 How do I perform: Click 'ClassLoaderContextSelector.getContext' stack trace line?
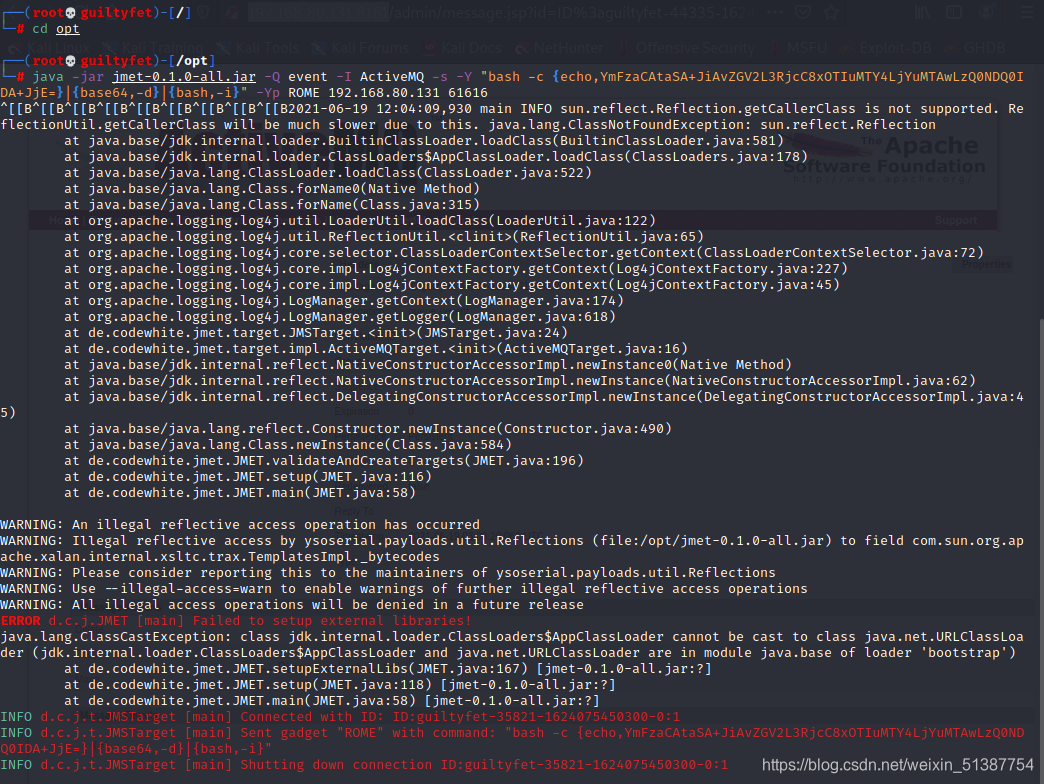(x=523, y=254)
